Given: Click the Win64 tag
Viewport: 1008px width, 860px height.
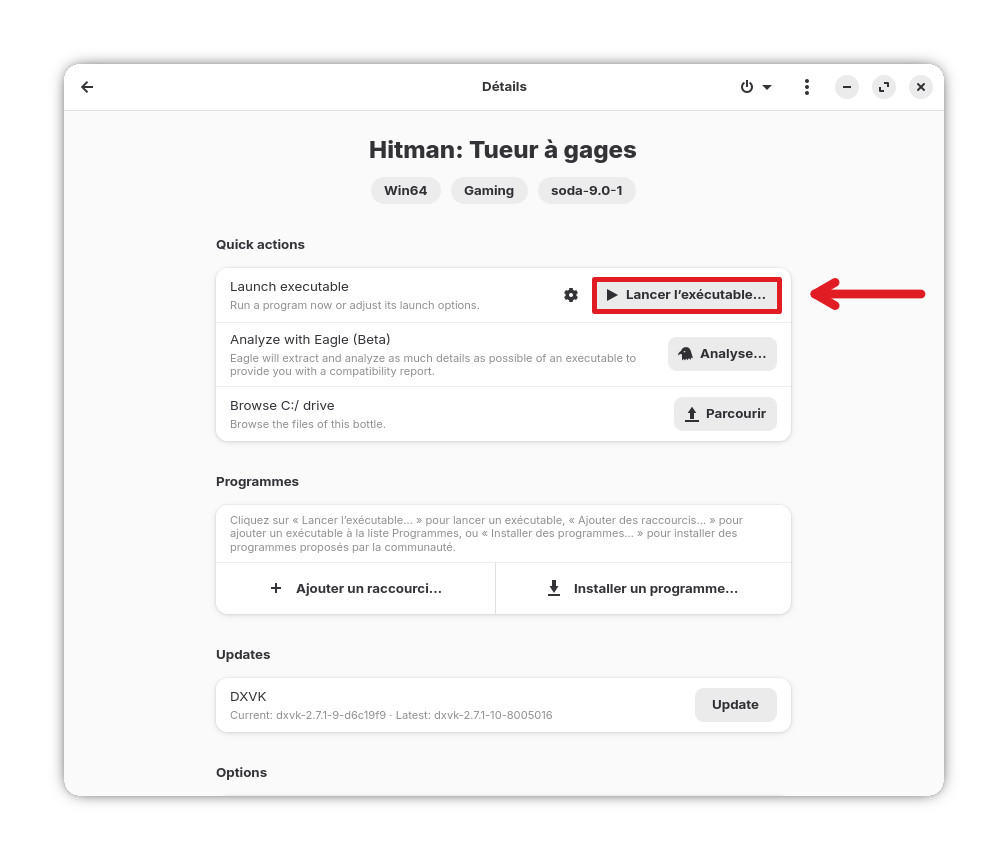Looking at the screenshot, I should click(x=406, y=191).
